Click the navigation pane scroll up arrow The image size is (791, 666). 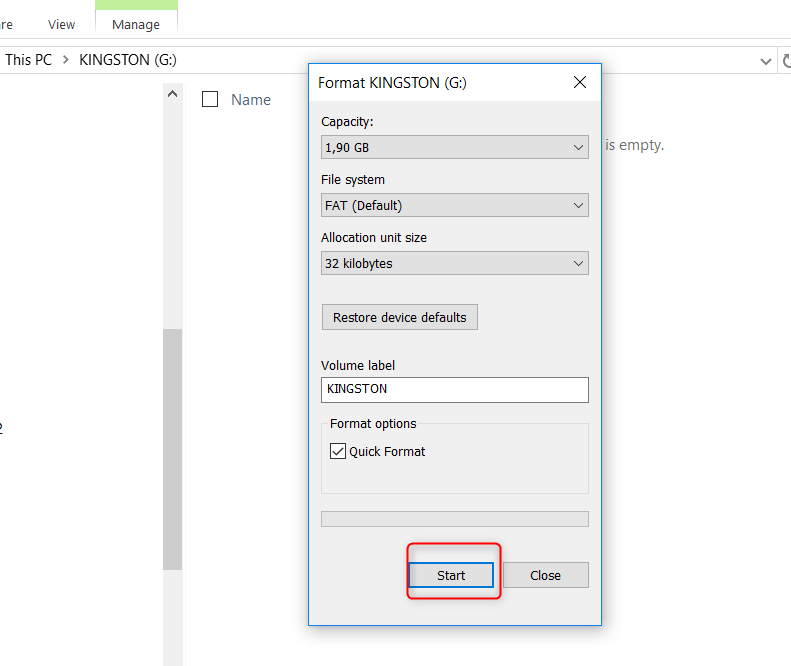click(x=172, y=94)
